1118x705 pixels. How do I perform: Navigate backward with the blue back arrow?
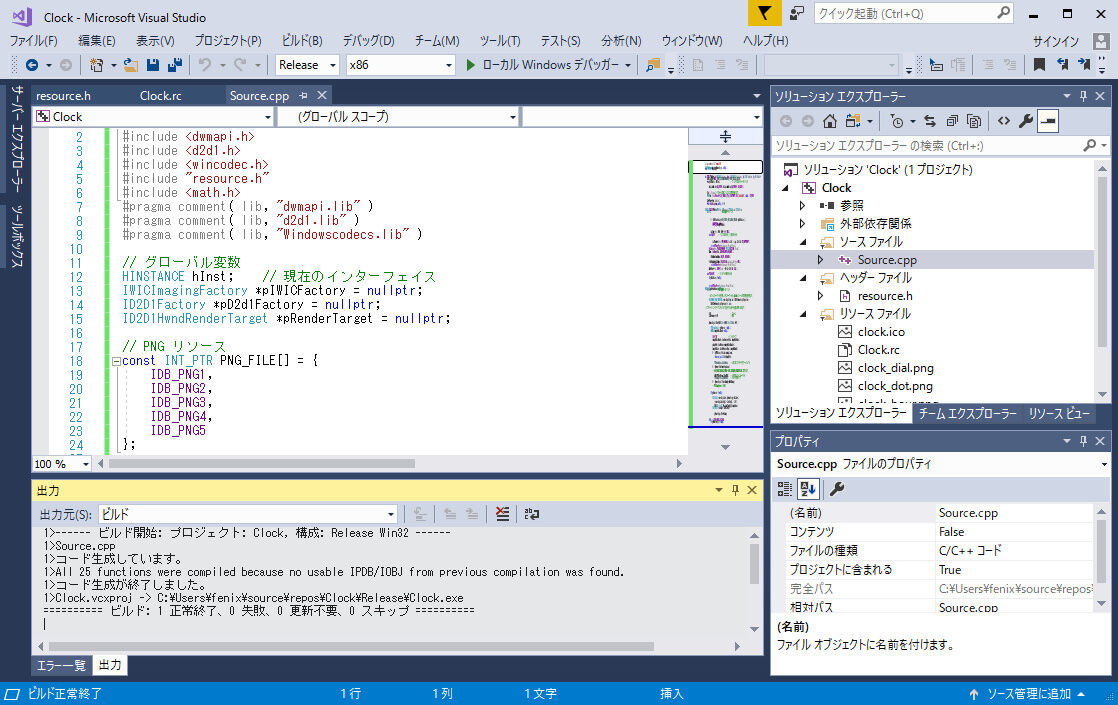pos(32,65)
